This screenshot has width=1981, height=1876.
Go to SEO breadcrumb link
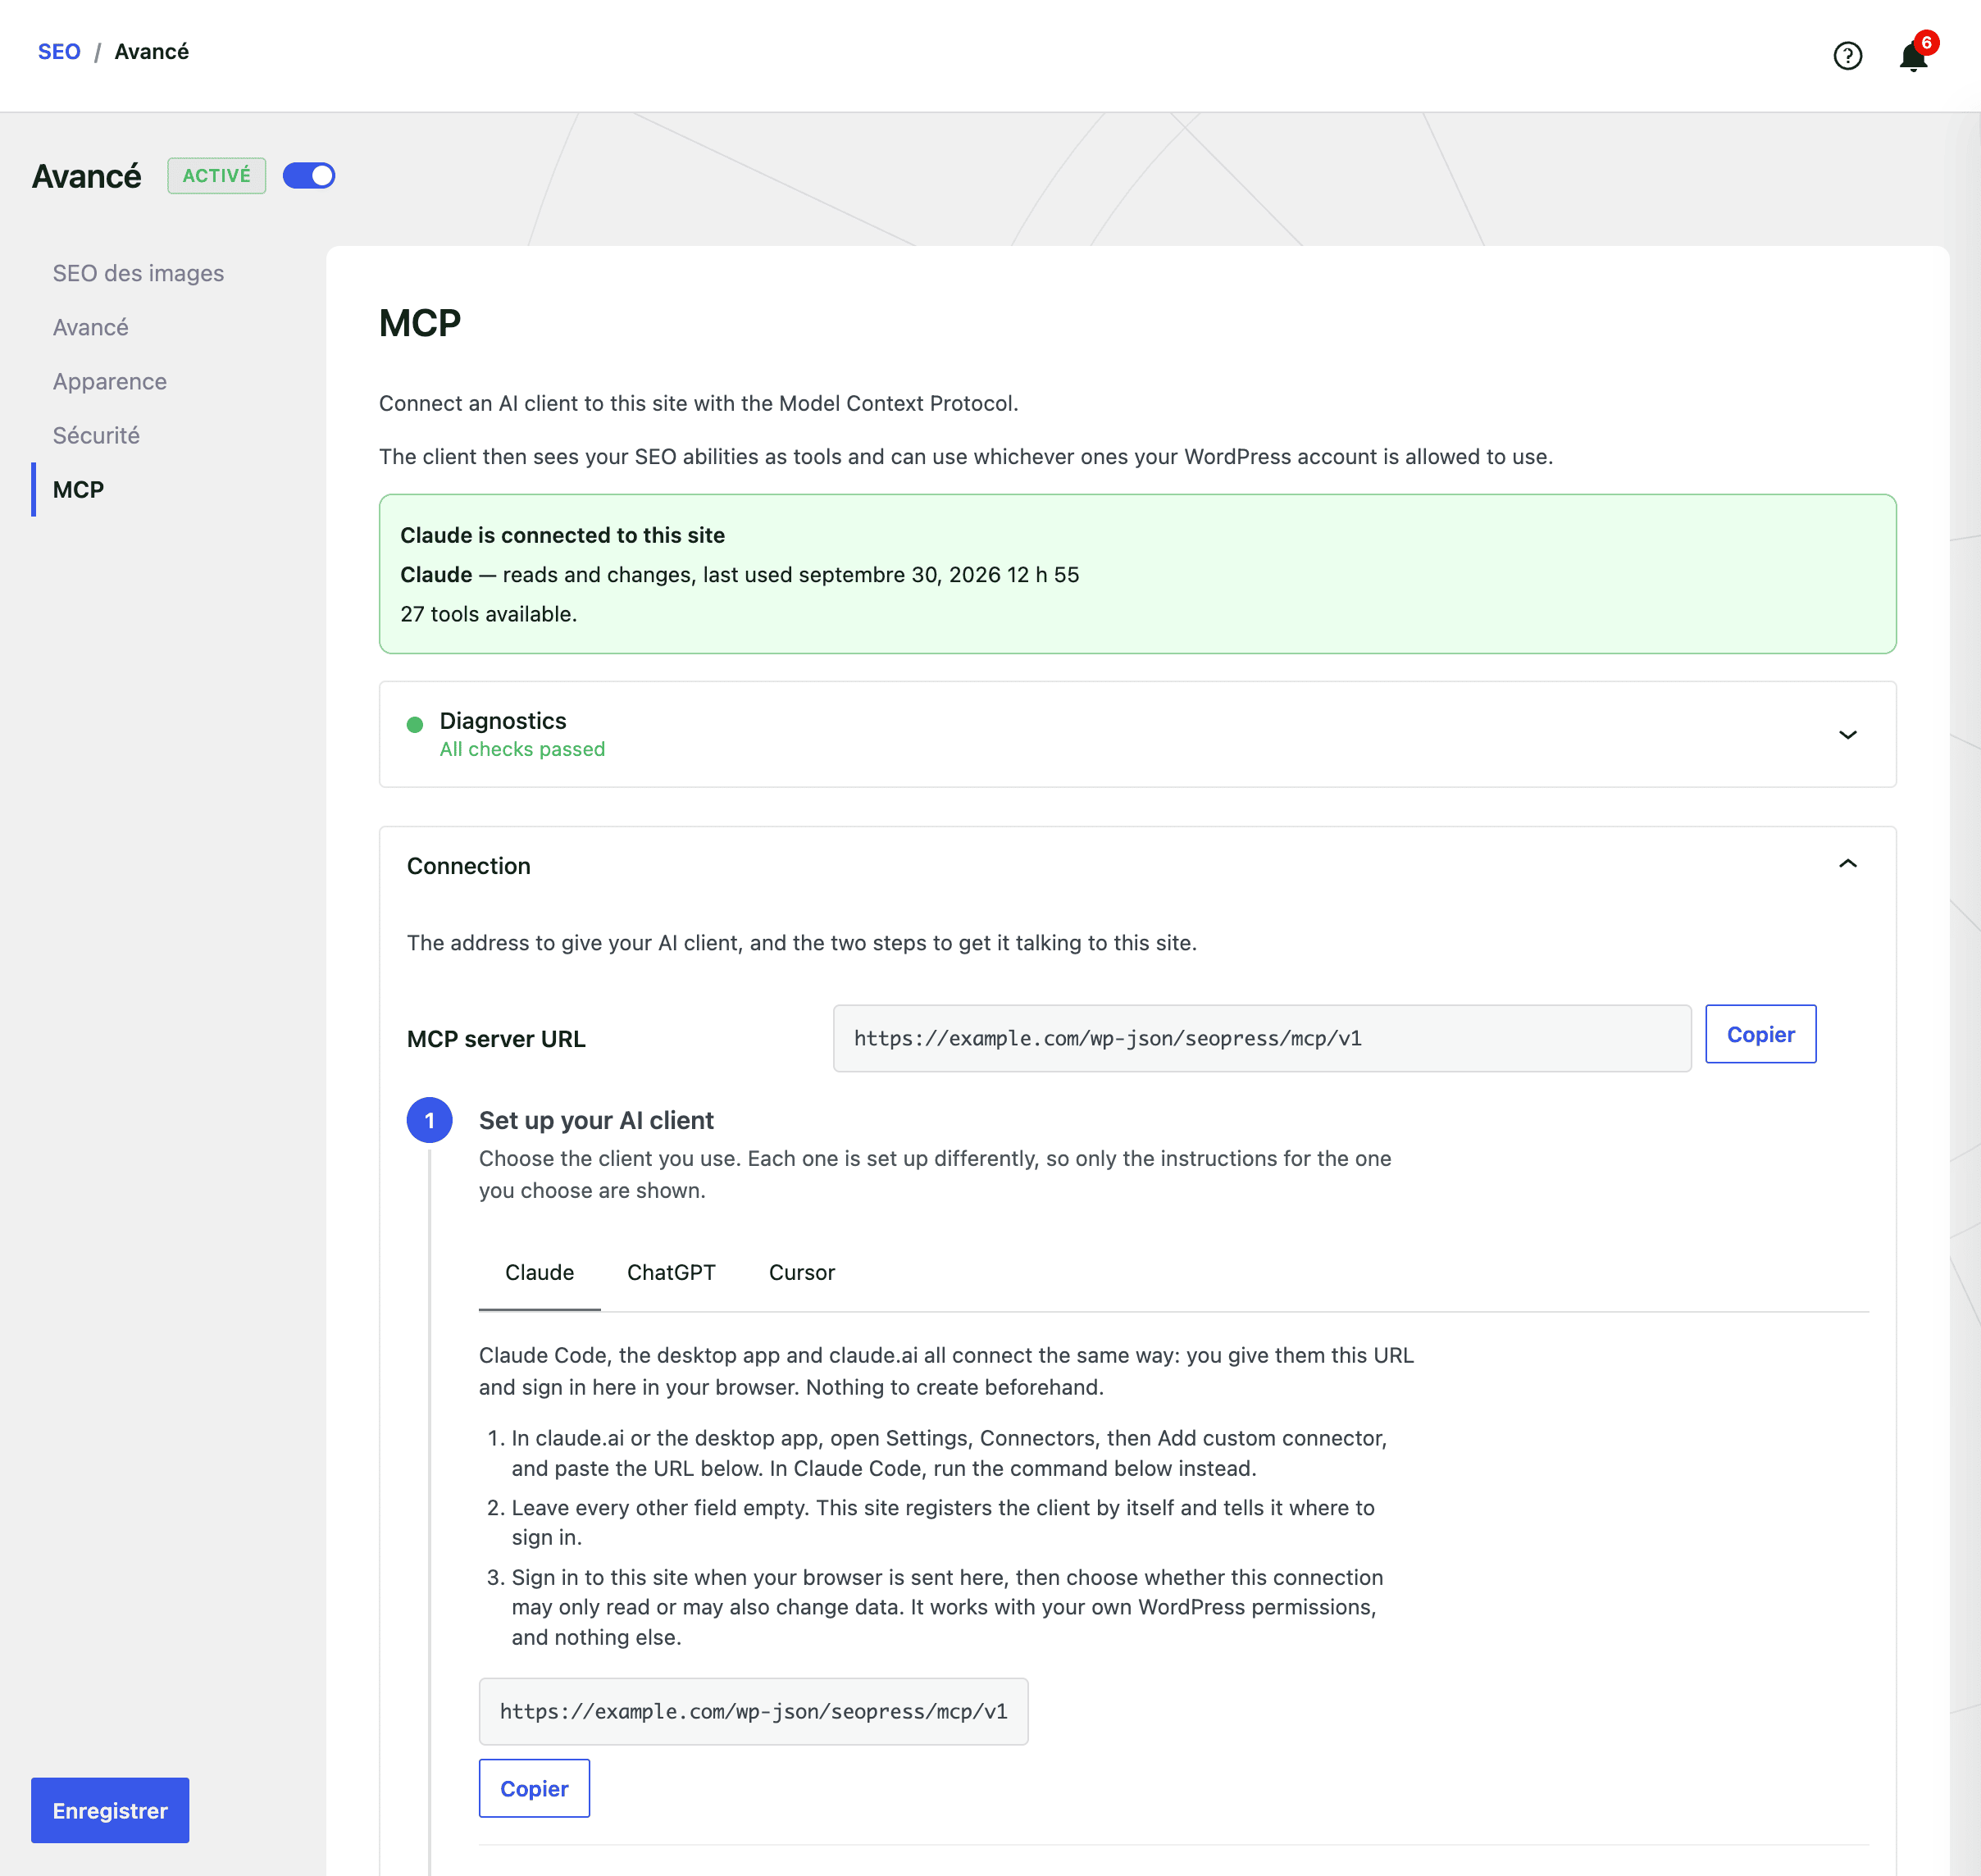coord(59,52)
